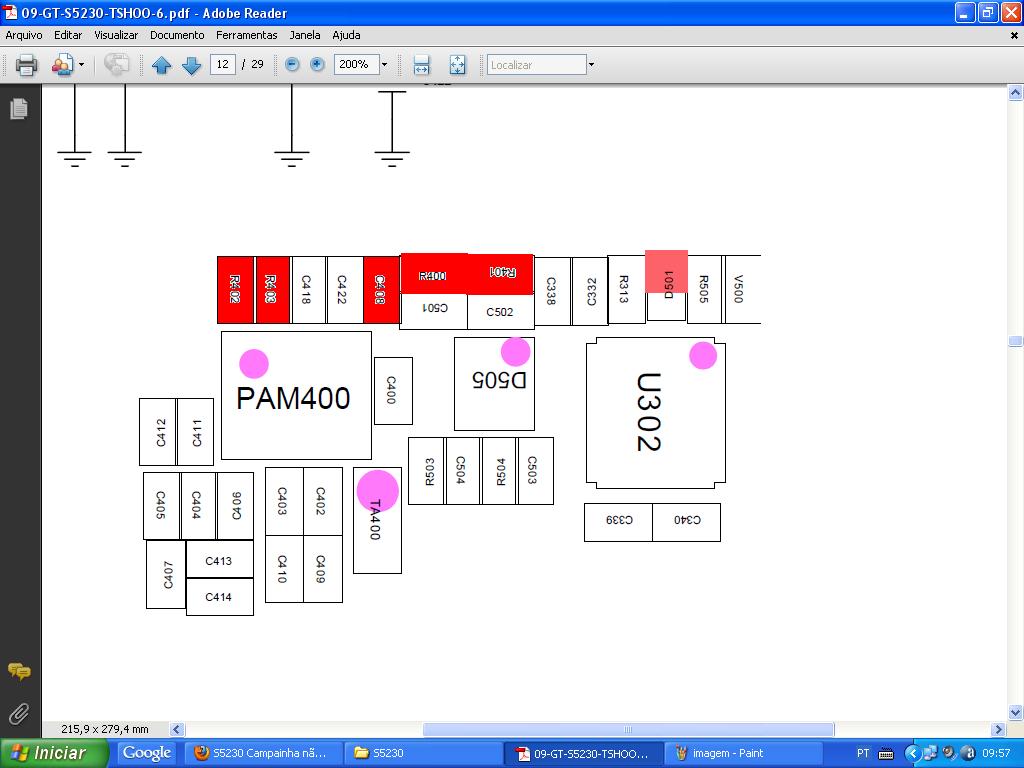This screenshot has width=1024, height=768.
Task: Expand the collaborate icon dropdown arrow
Action: [x=81, y=65]
